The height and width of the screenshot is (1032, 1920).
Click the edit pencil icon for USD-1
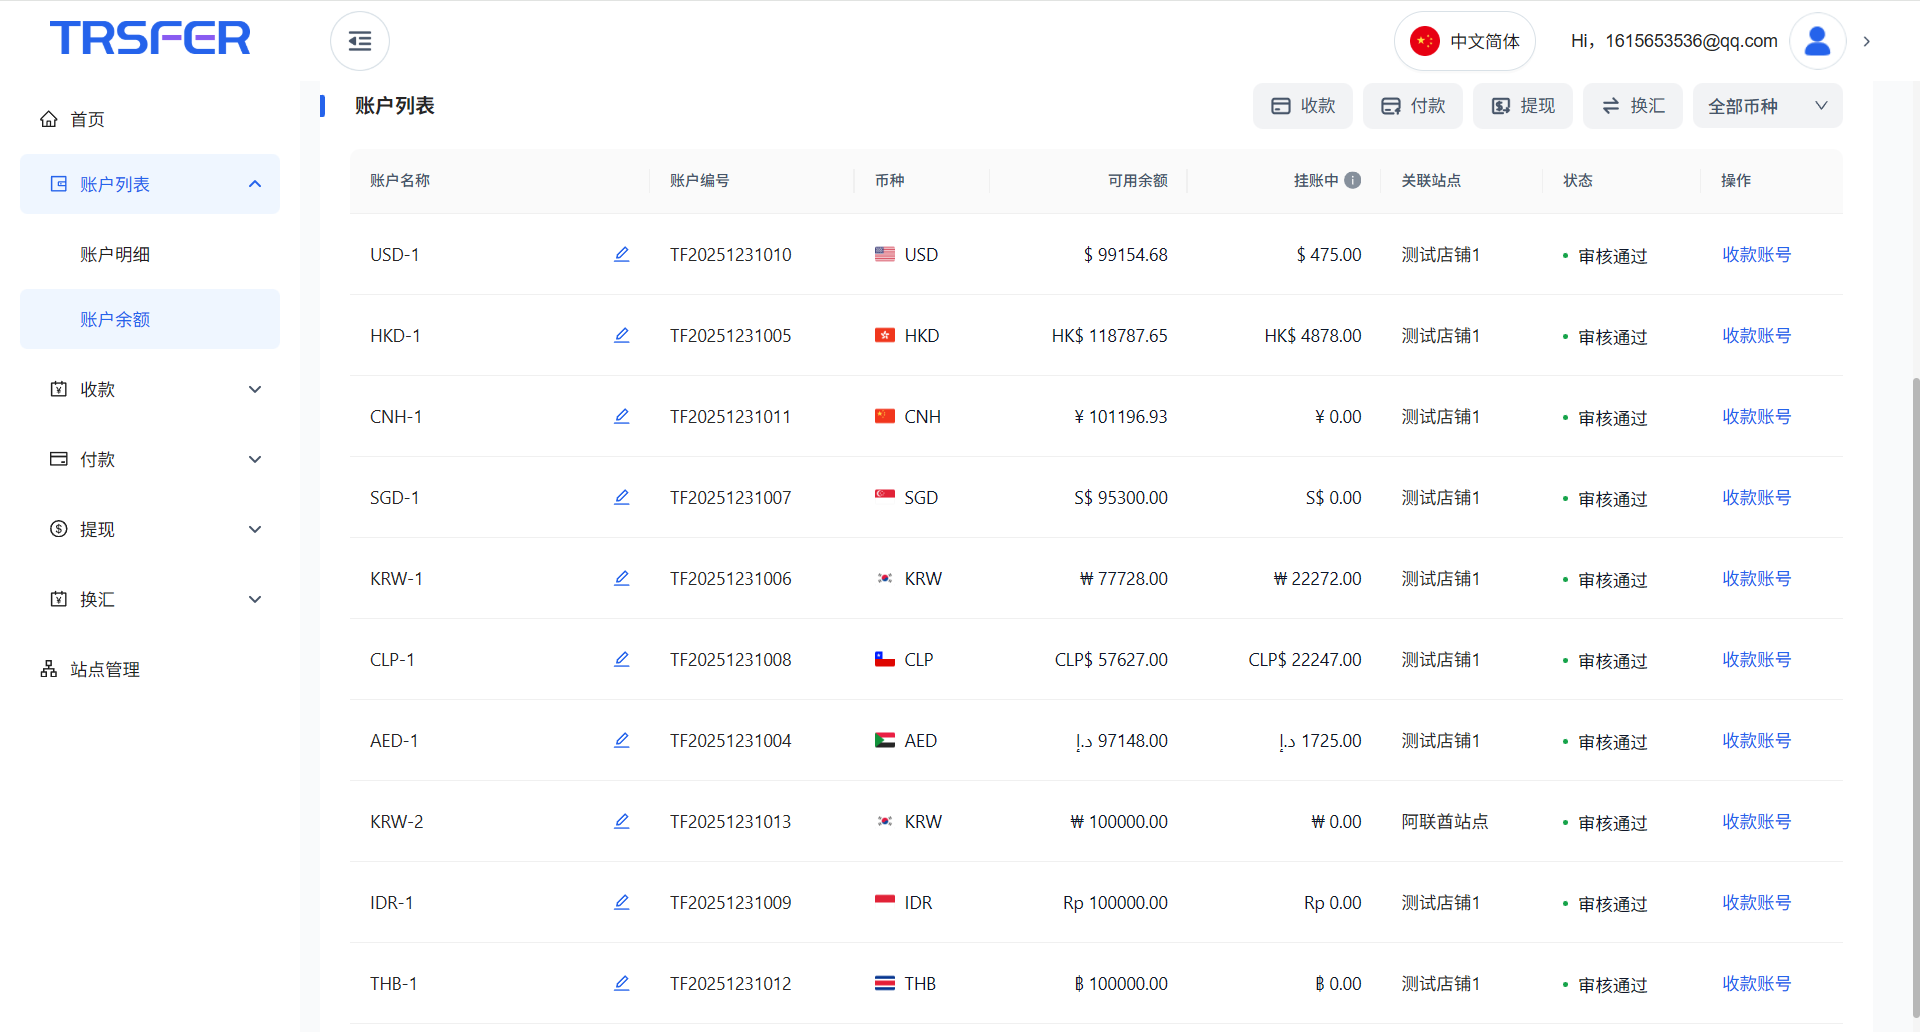coord(621,254)
